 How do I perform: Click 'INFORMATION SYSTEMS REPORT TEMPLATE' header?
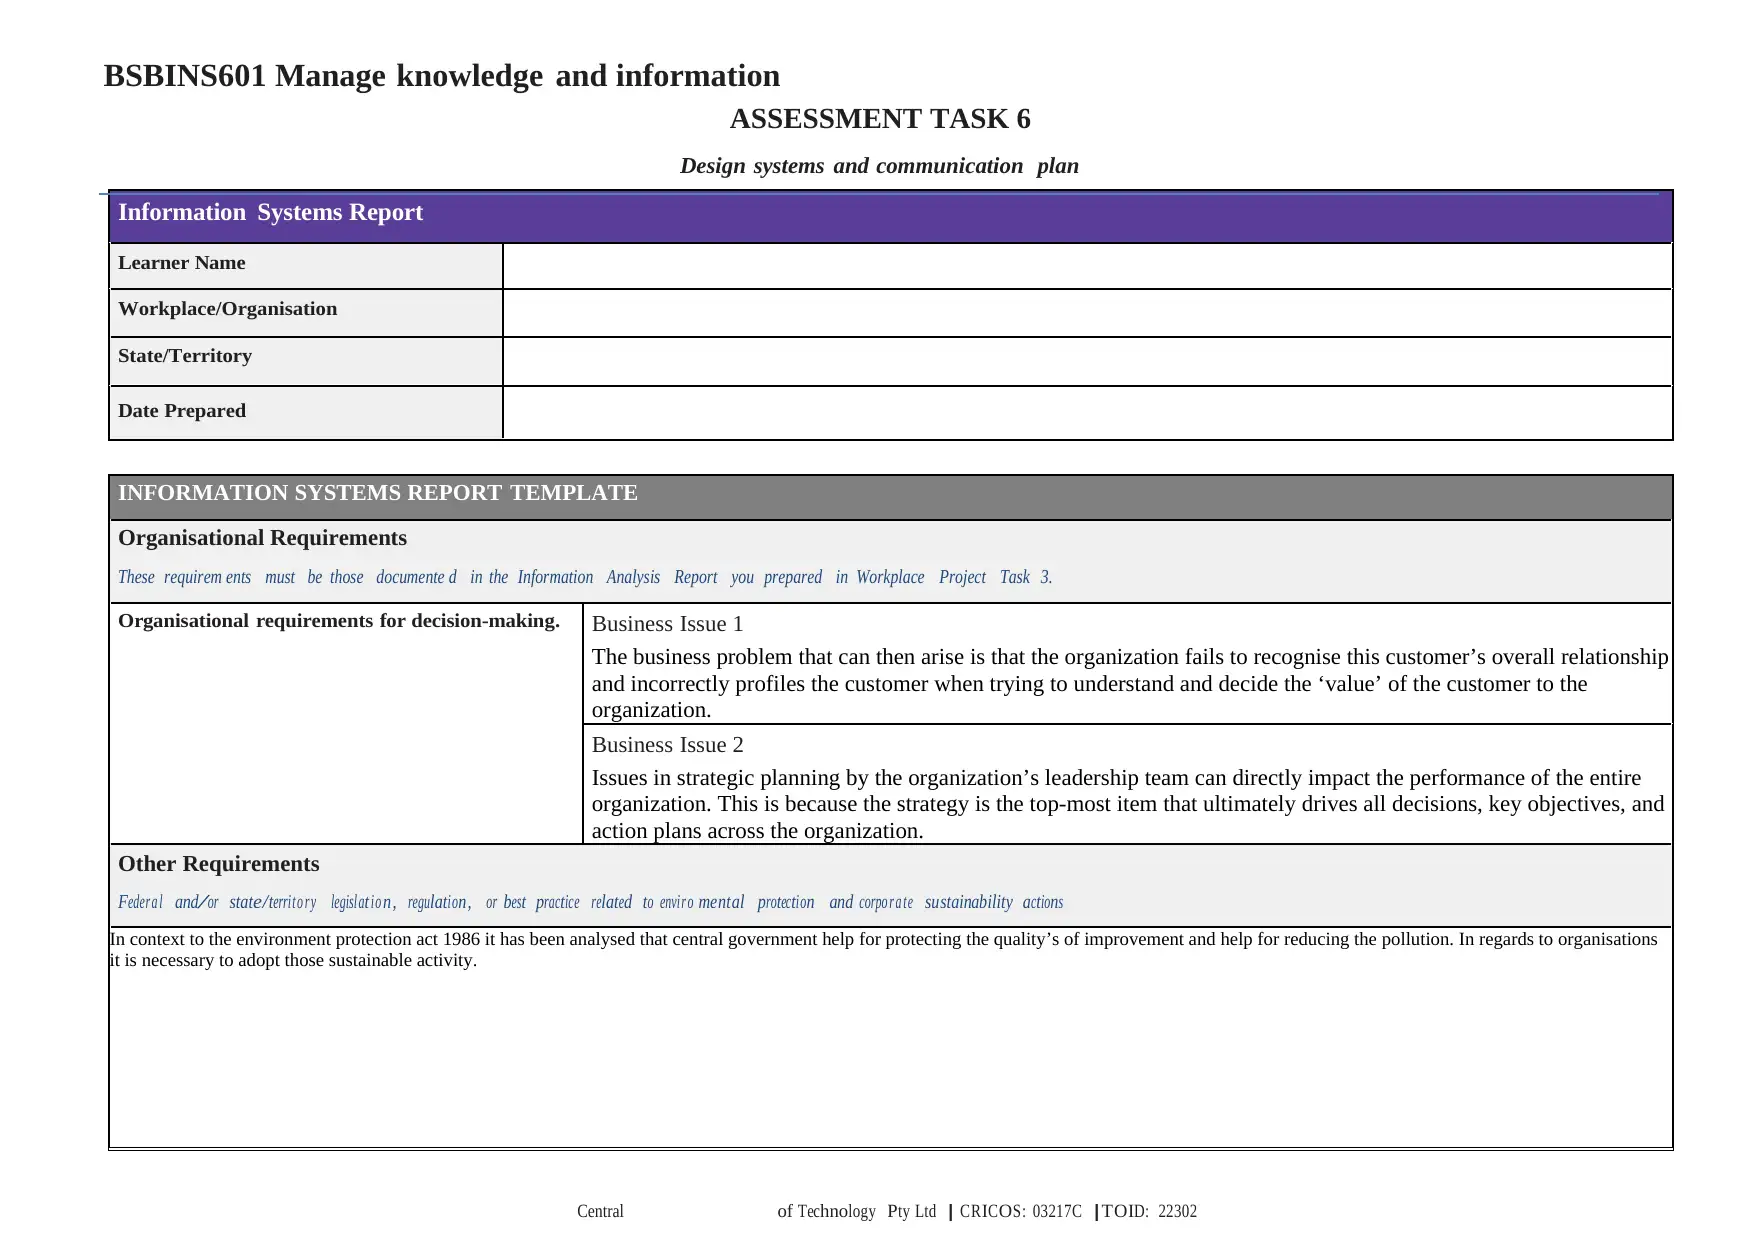[378, 493]
